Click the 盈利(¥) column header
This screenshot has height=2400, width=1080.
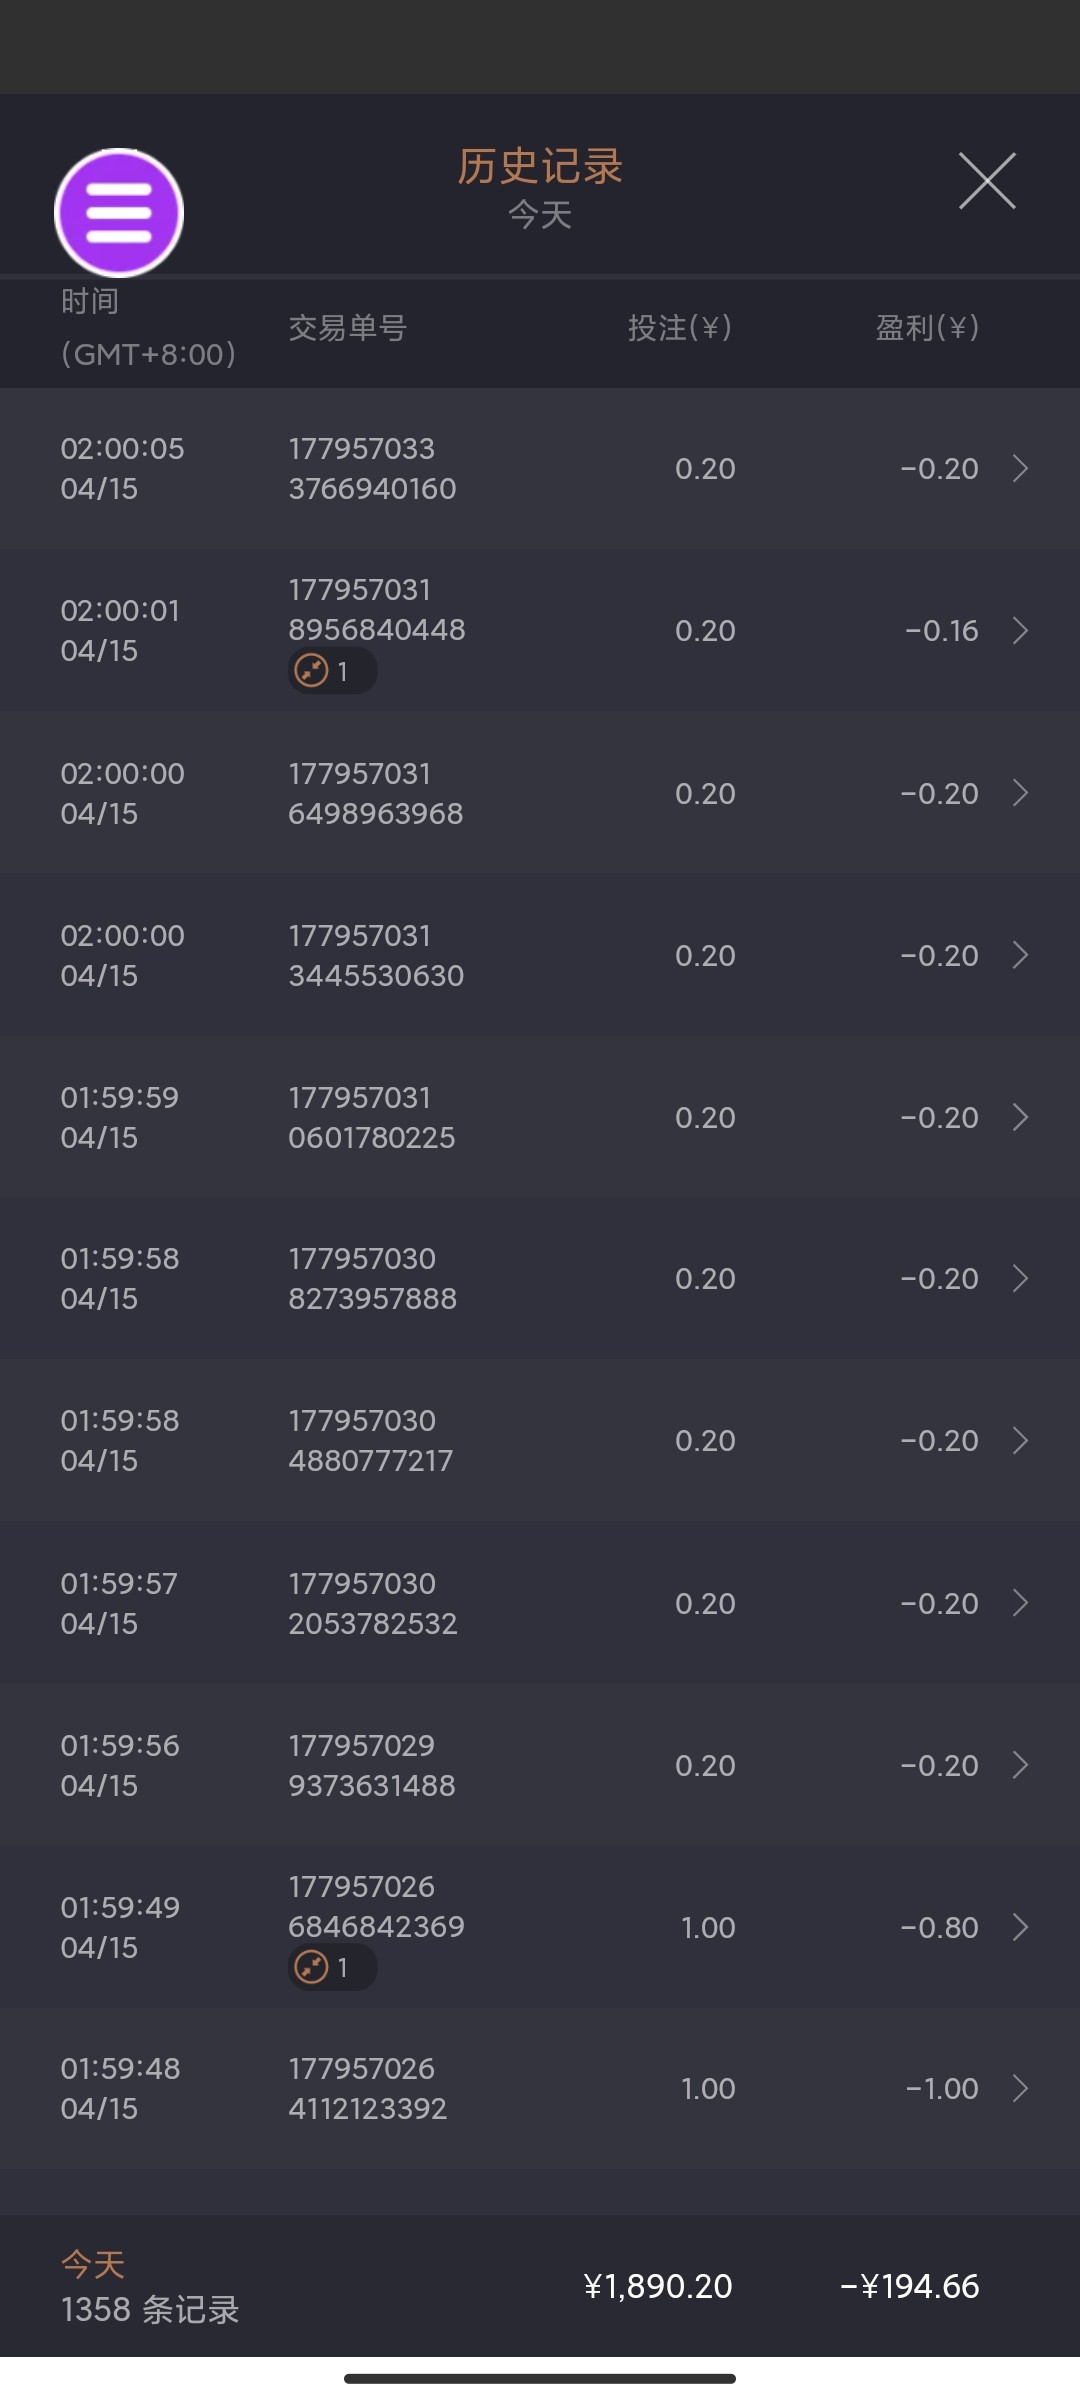coord(927,328)
